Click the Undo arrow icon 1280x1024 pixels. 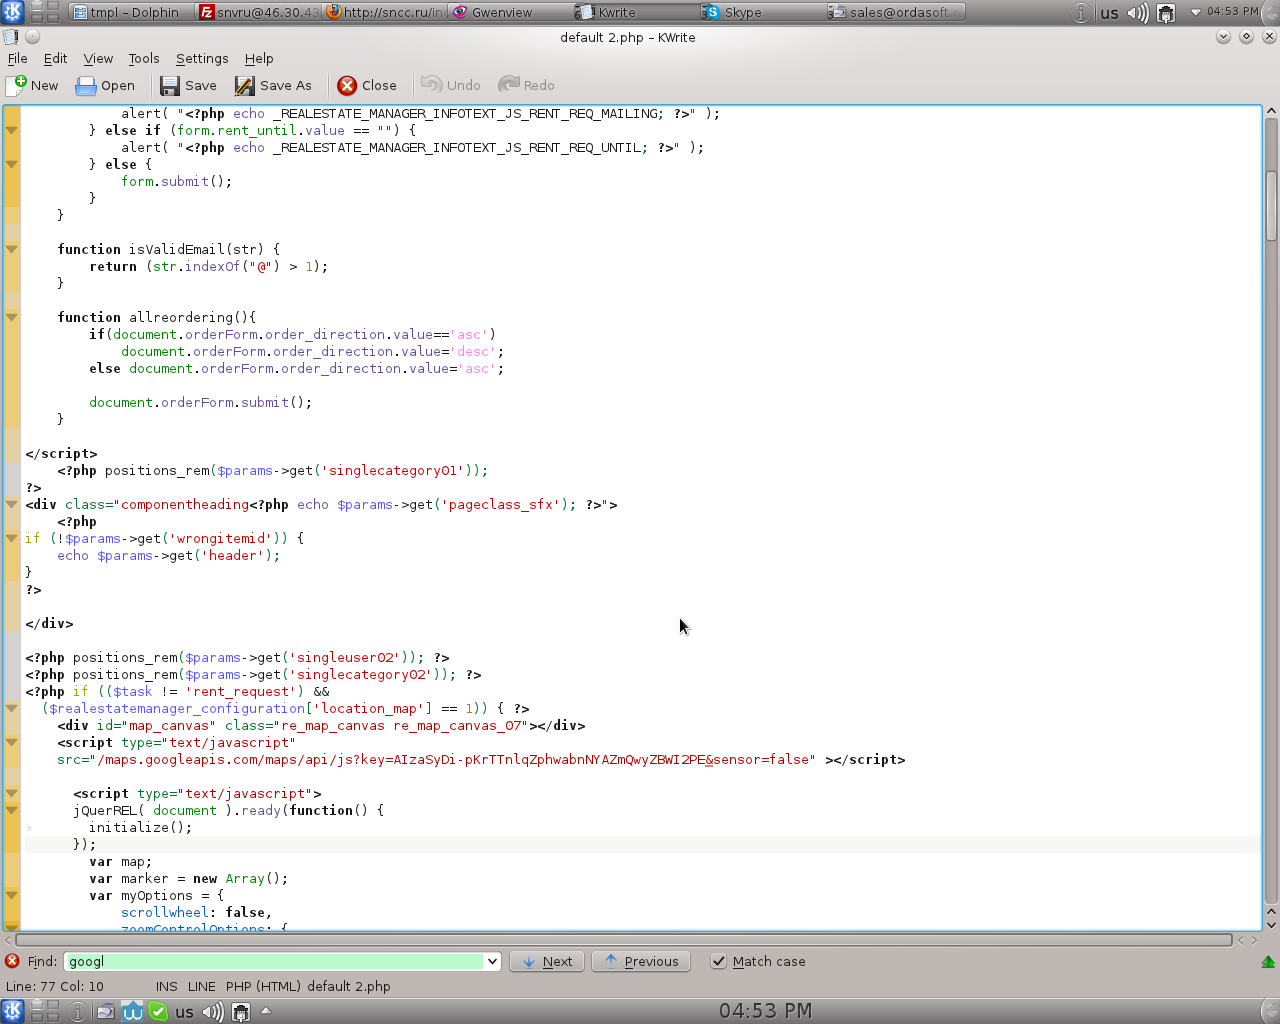[x=432, y=85]
